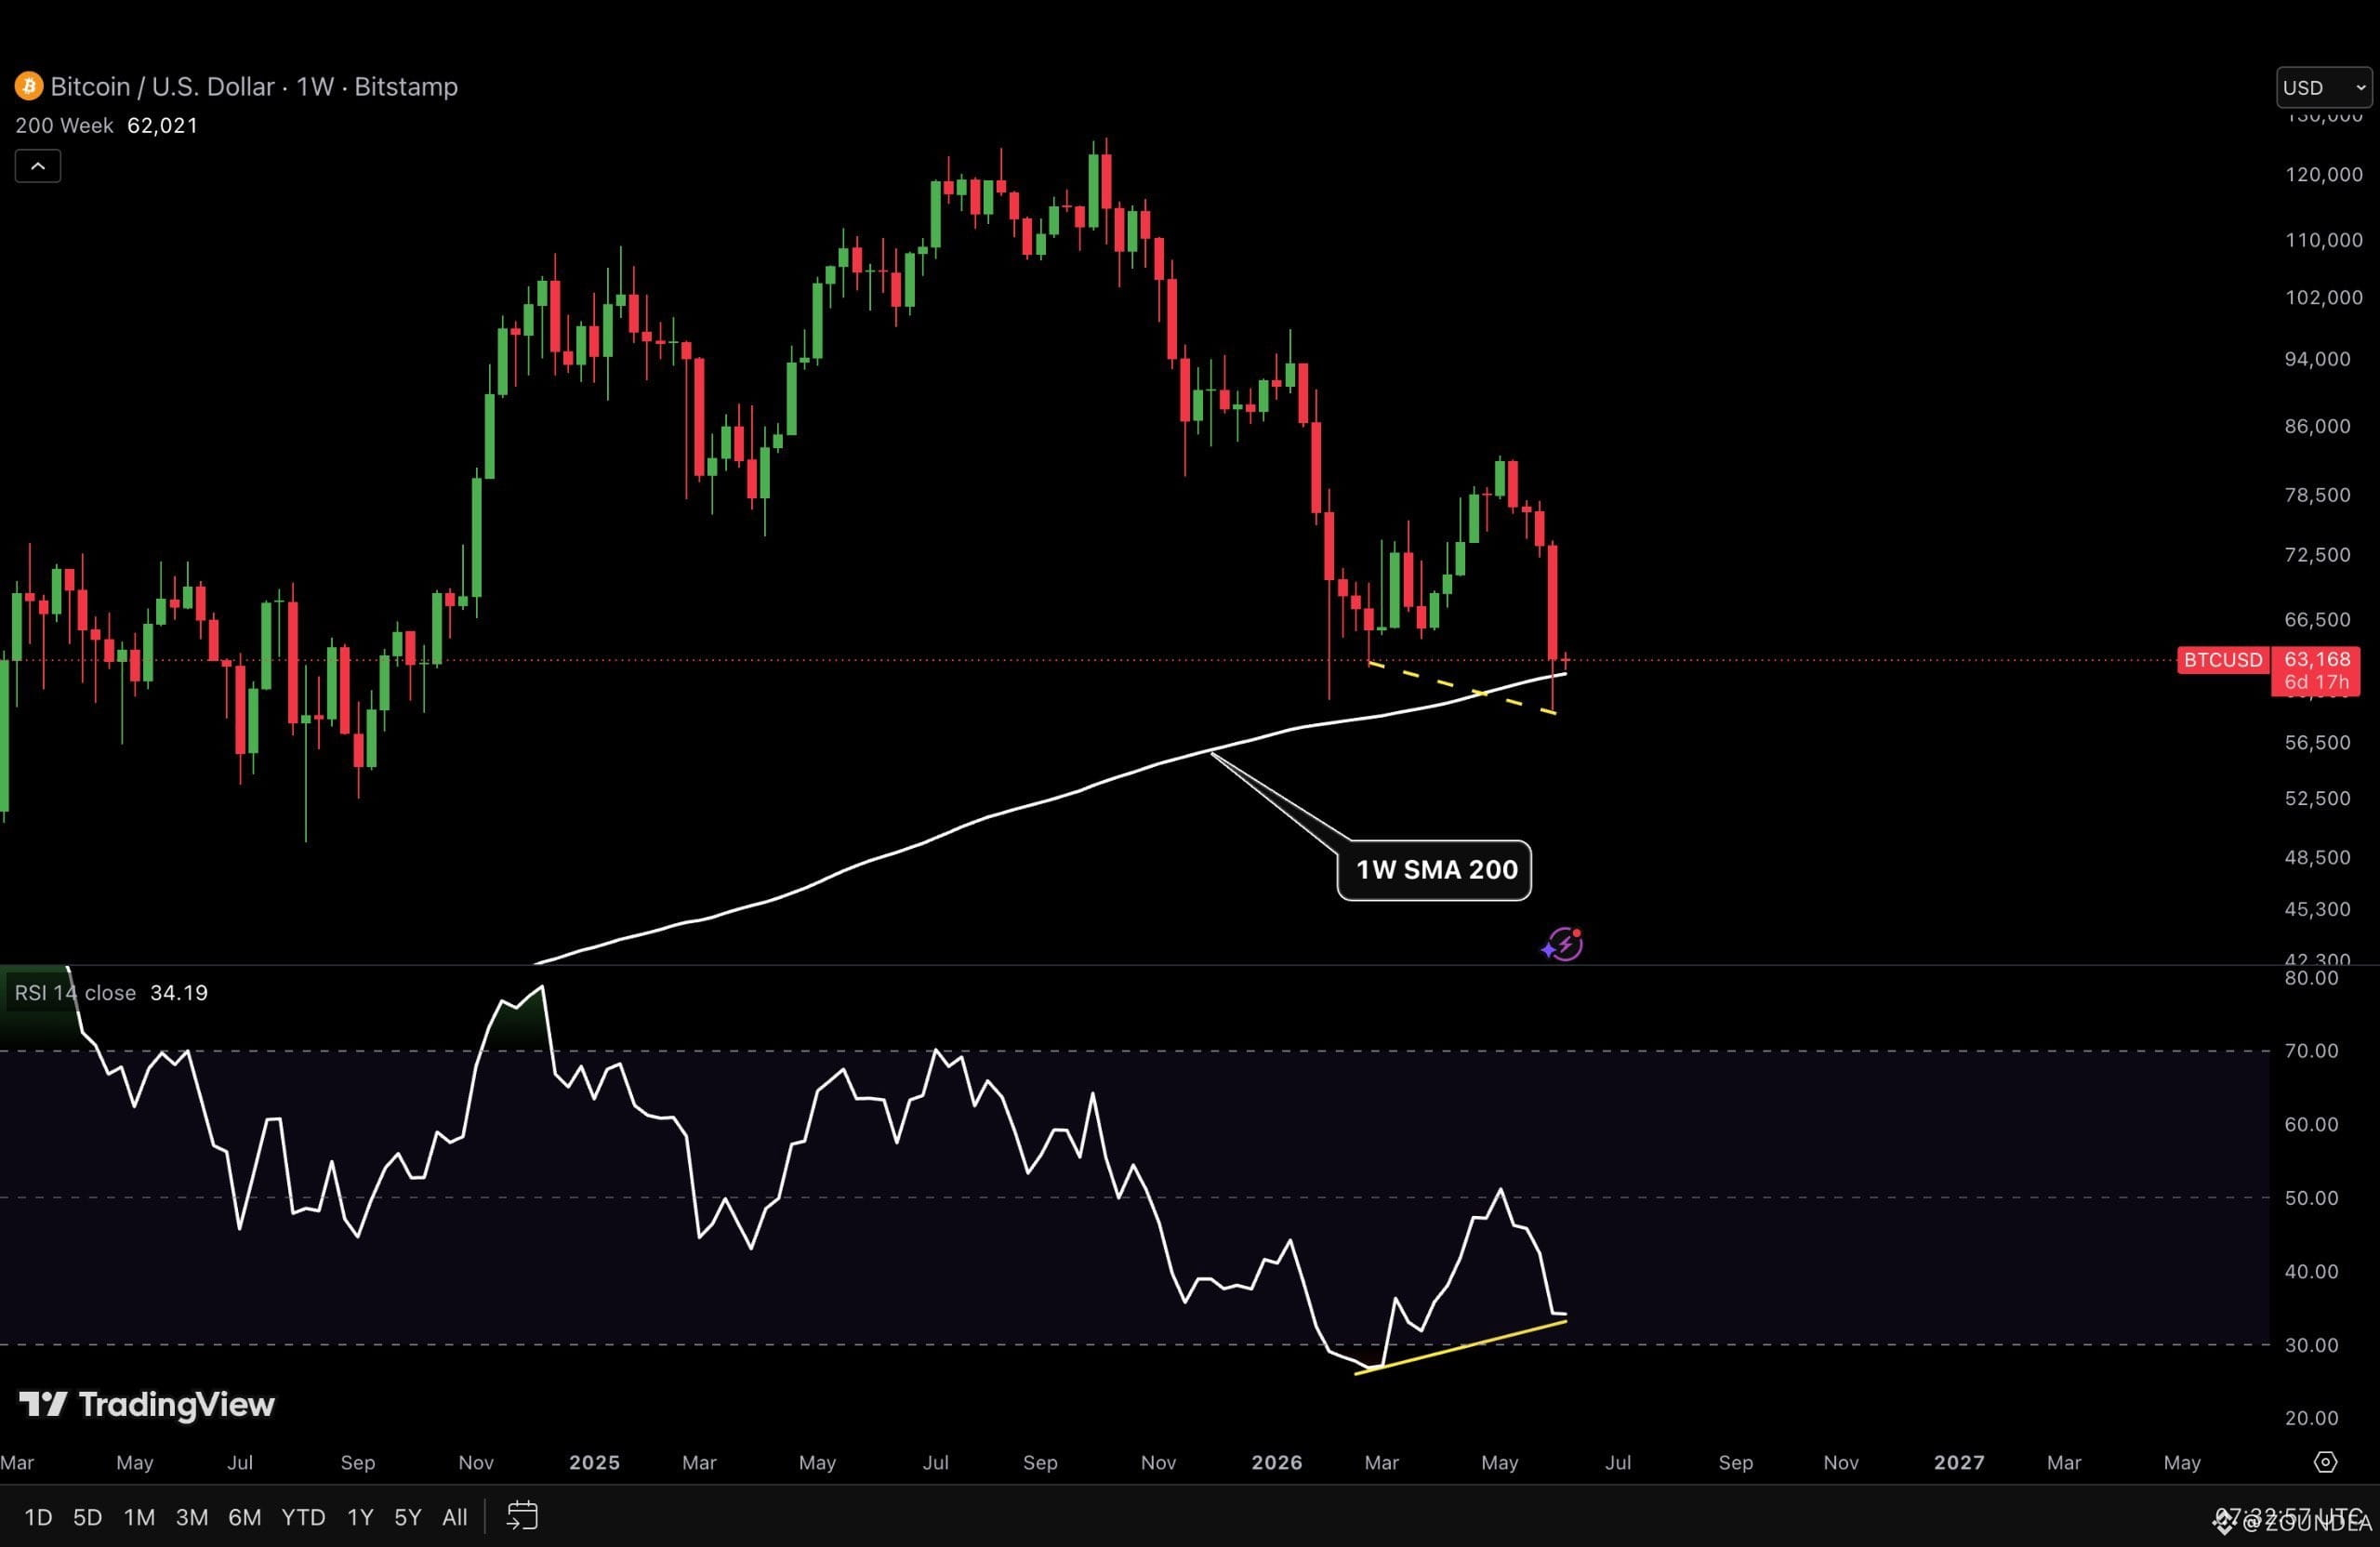
Task: Click the purple AI sparkle lightning icon
Action: pos(1562,944)
